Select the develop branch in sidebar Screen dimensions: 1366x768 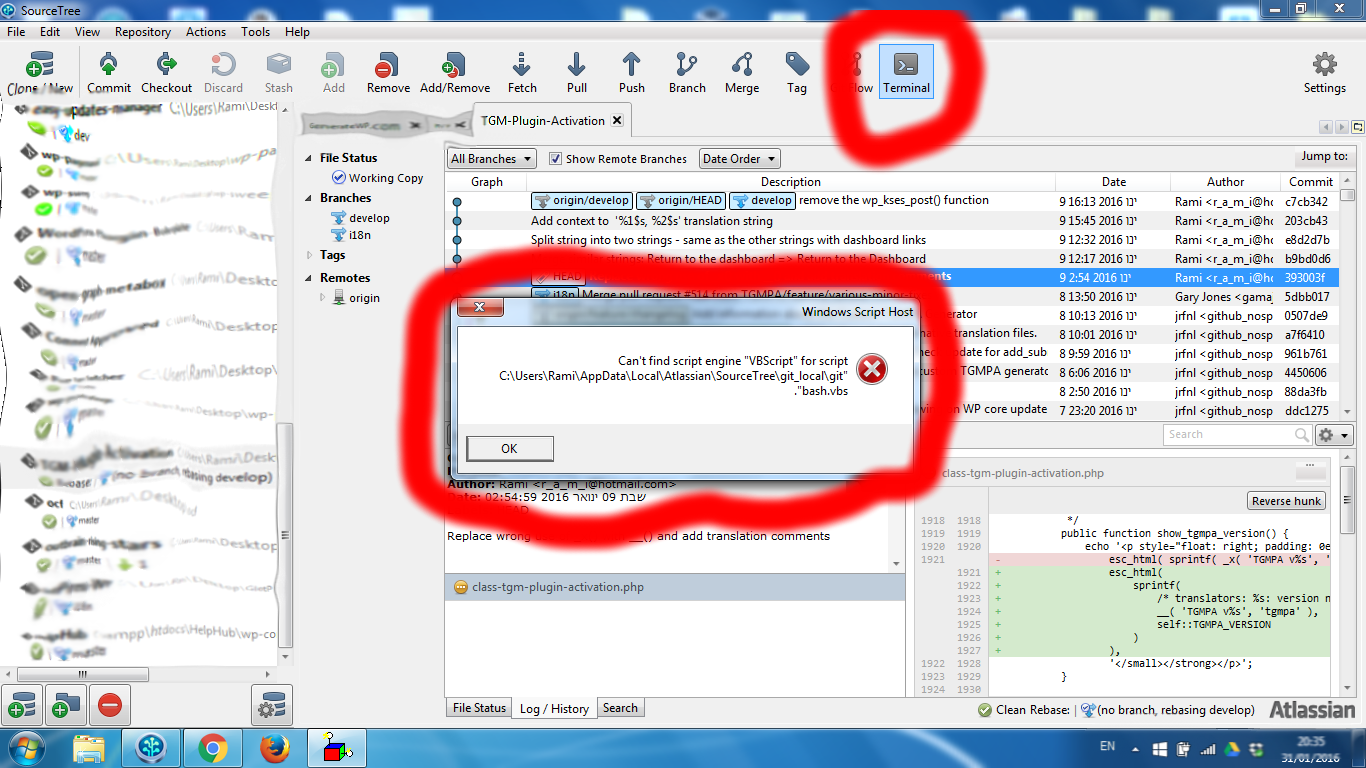369,218
